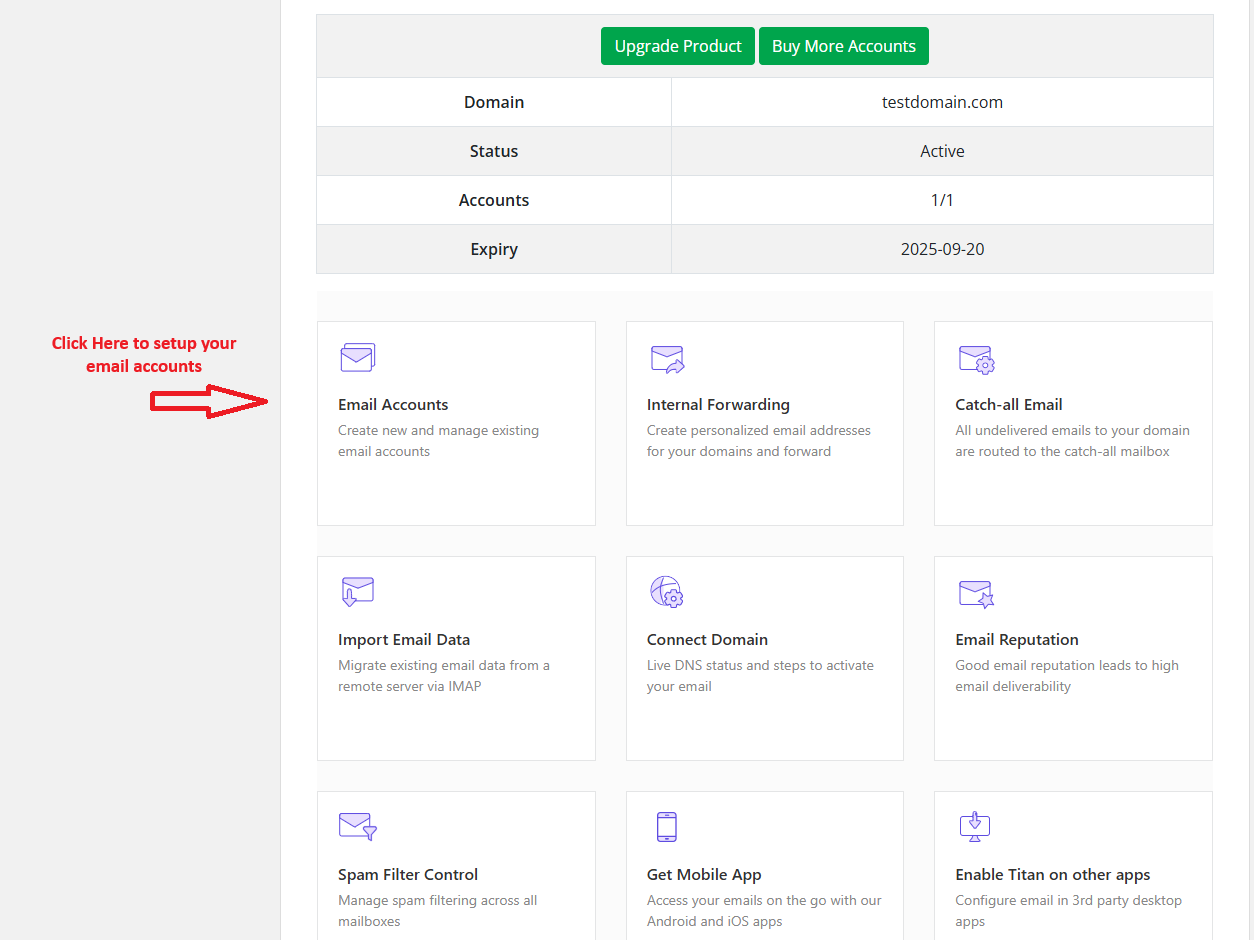This screenshot has height=940, width=1254.
Task: Click the Email Reputation star envelope icon
Action: [x=976, y=593]
